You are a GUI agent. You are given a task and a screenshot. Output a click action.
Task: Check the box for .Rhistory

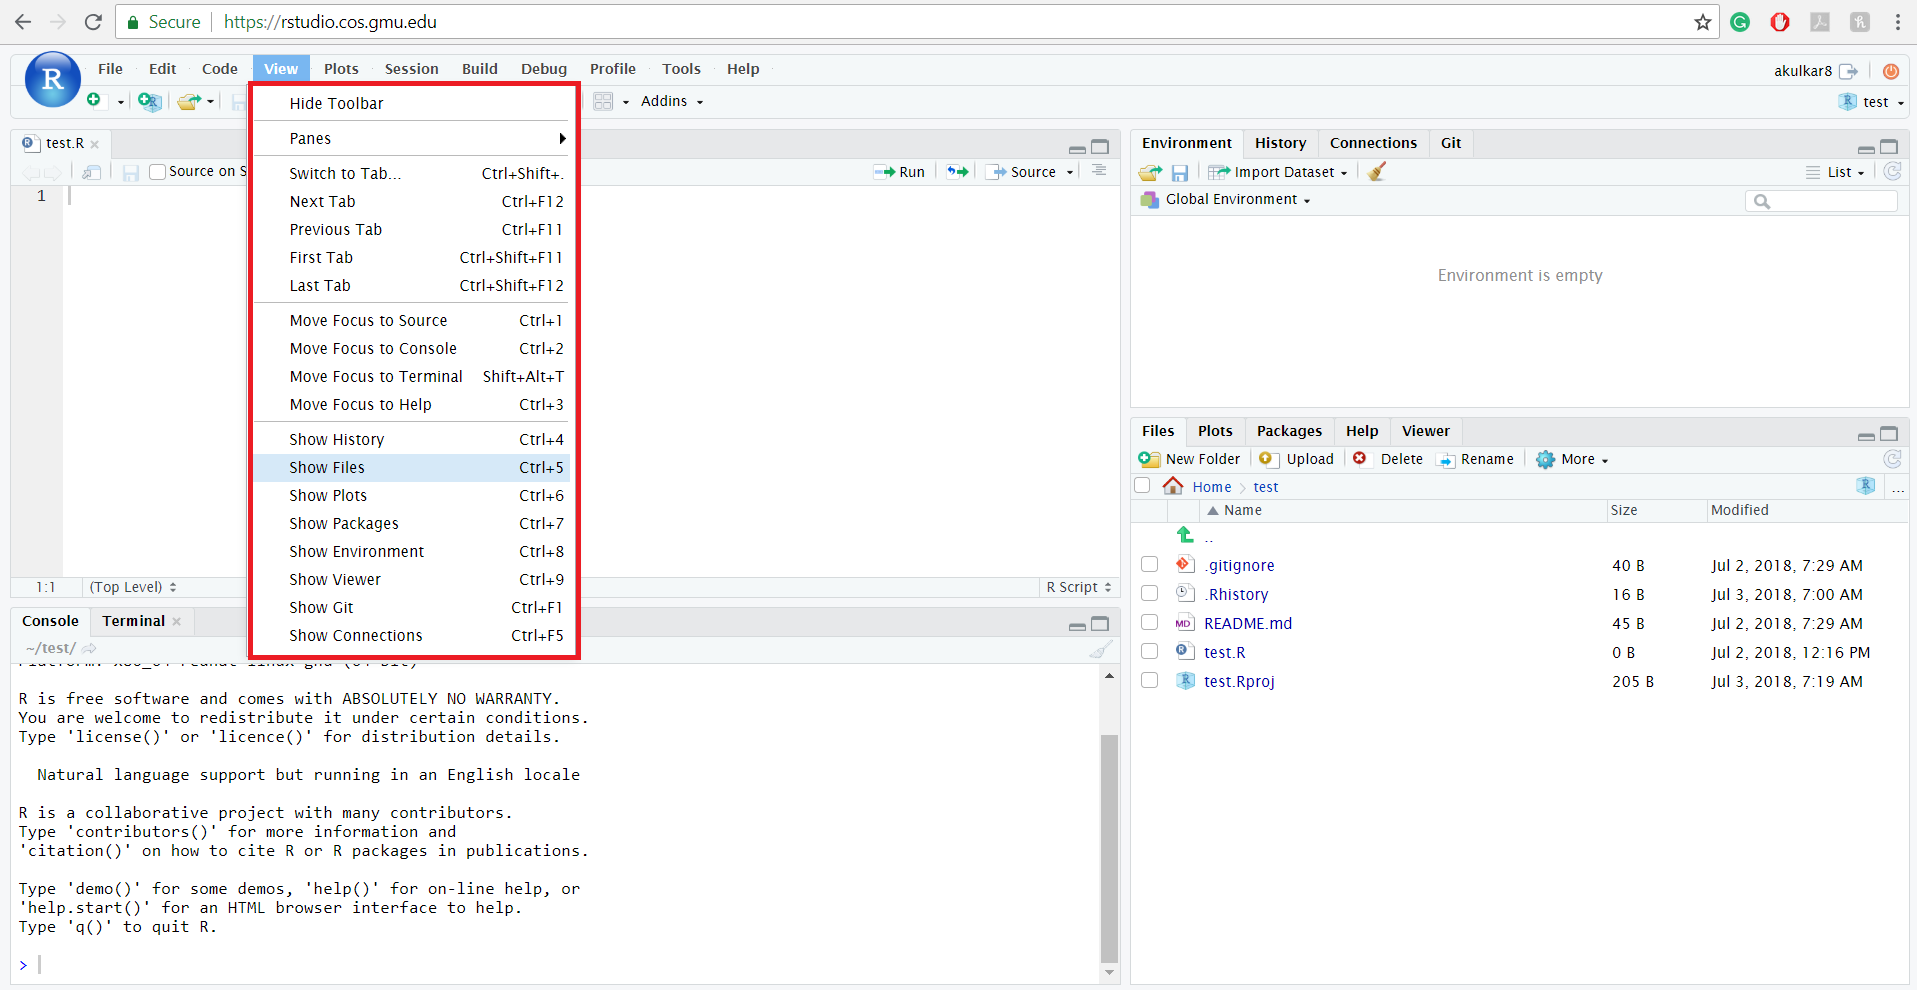click(x=1150, y=594)
